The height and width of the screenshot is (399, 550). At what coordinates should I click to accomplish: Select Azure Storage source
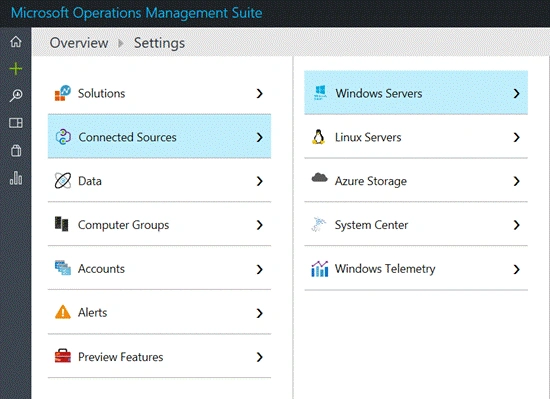(416, 181)
